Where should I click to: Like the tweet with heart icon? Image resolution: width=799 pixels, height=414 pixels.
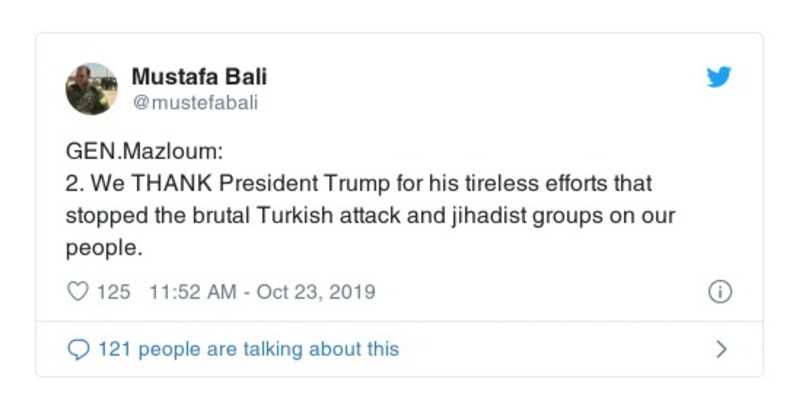click(x=77, y=292)
